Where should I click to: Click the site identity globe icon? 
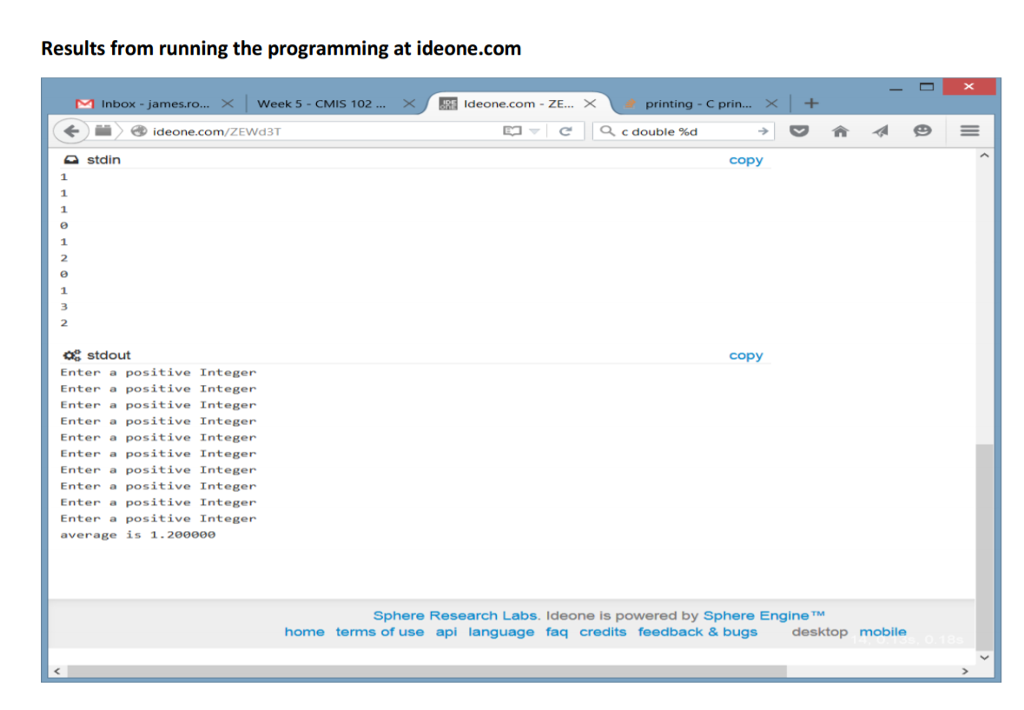(x=138, y=131)
